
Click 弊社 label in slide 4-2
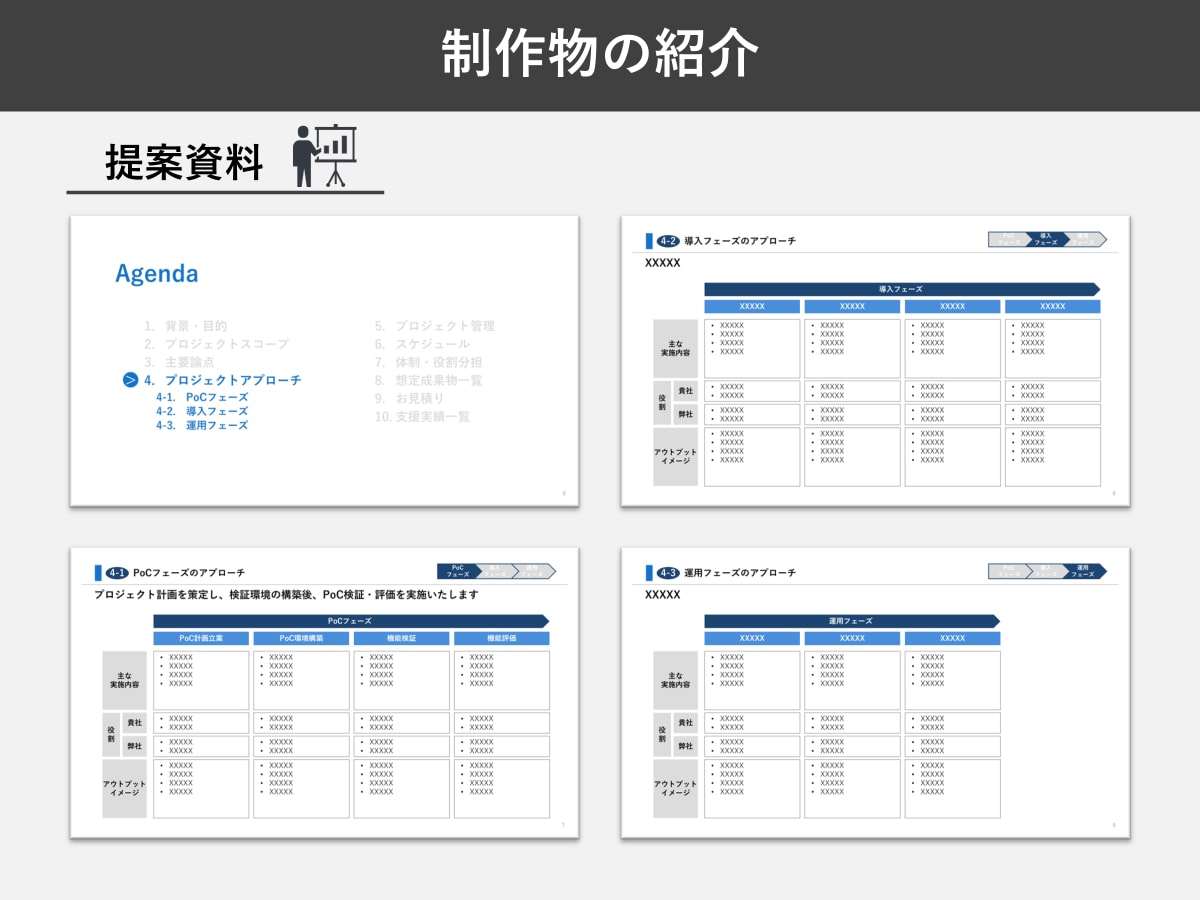pos(686,414)
